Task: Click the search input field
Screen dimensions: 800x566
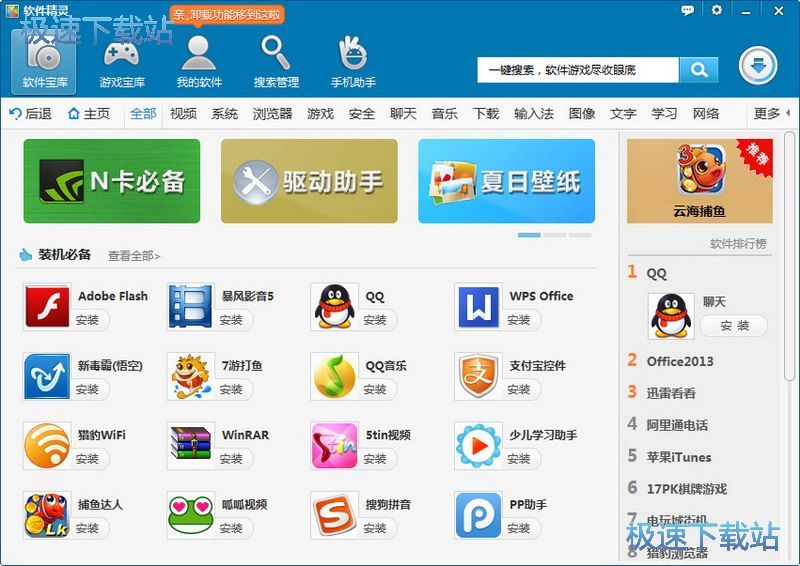Action: click(578, 70)
